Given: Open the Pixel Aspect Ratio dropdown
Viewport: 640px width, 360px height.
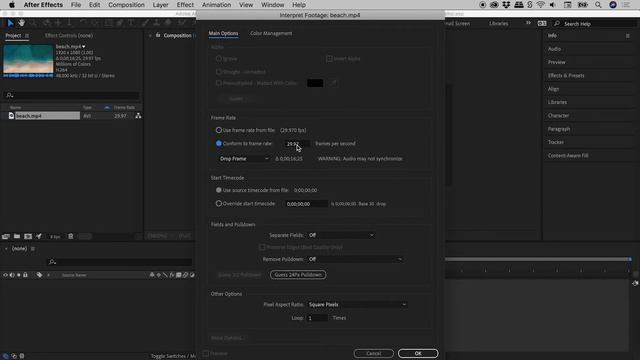Looking at the screenshot, I should pyautogui.click(x=357, y=305).
